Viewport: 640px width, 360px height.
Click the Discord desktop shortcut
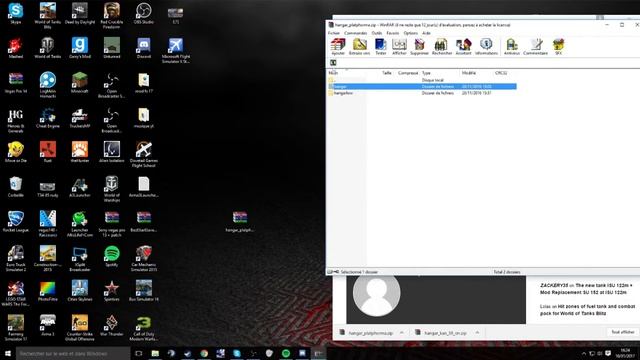coord(144,48)
